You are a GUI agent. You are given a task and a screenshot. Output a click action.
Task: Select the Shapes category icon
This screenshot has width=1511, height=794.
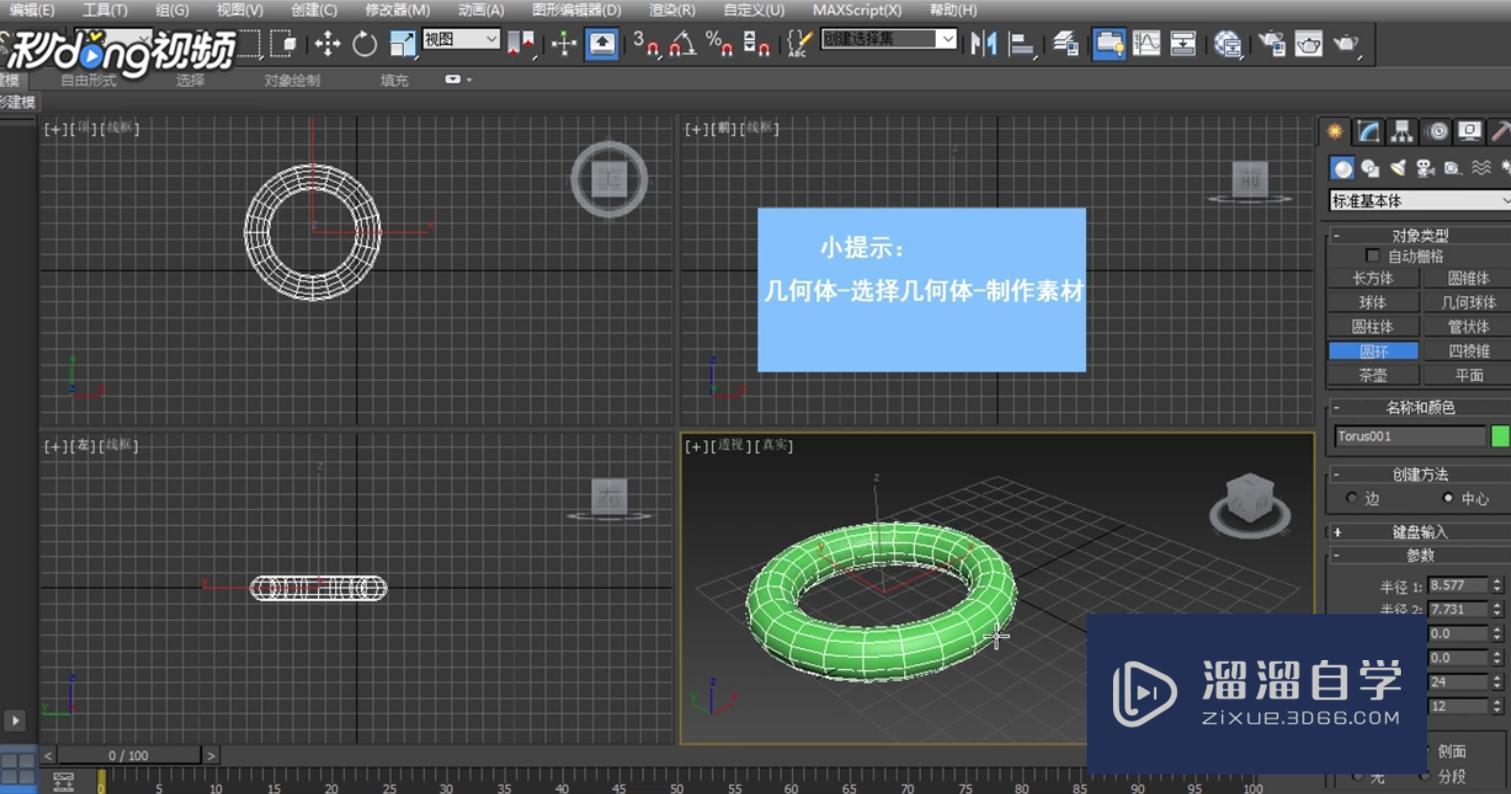pos(1370,168)
